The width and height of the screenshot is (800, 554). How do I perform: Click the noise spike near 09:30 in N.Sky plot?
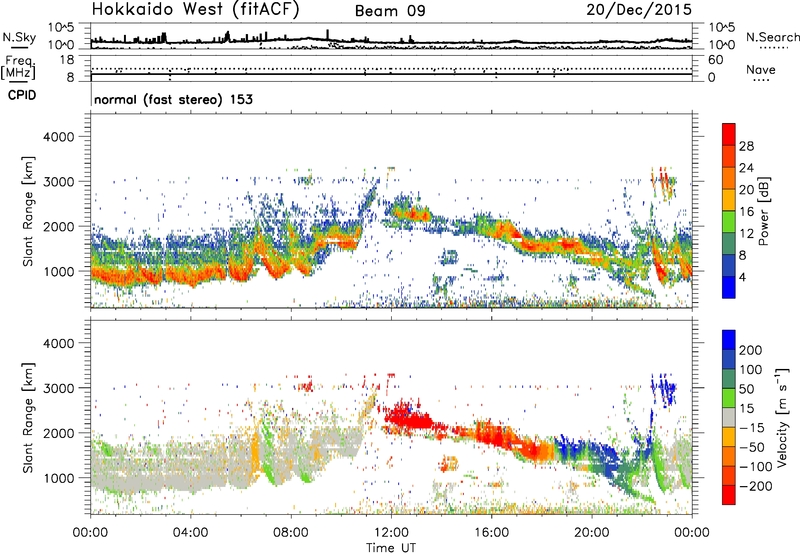tap(328, 35)
